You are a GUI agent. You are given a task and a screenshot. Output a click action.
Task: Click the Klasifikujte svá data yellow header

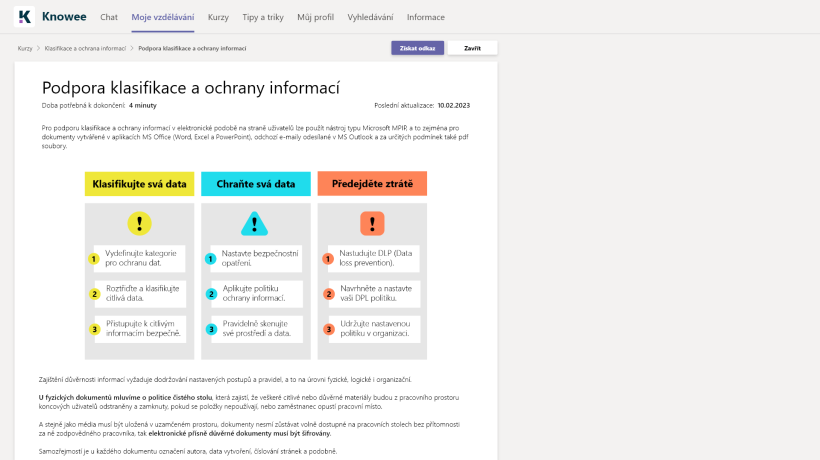tap(139, 184)
